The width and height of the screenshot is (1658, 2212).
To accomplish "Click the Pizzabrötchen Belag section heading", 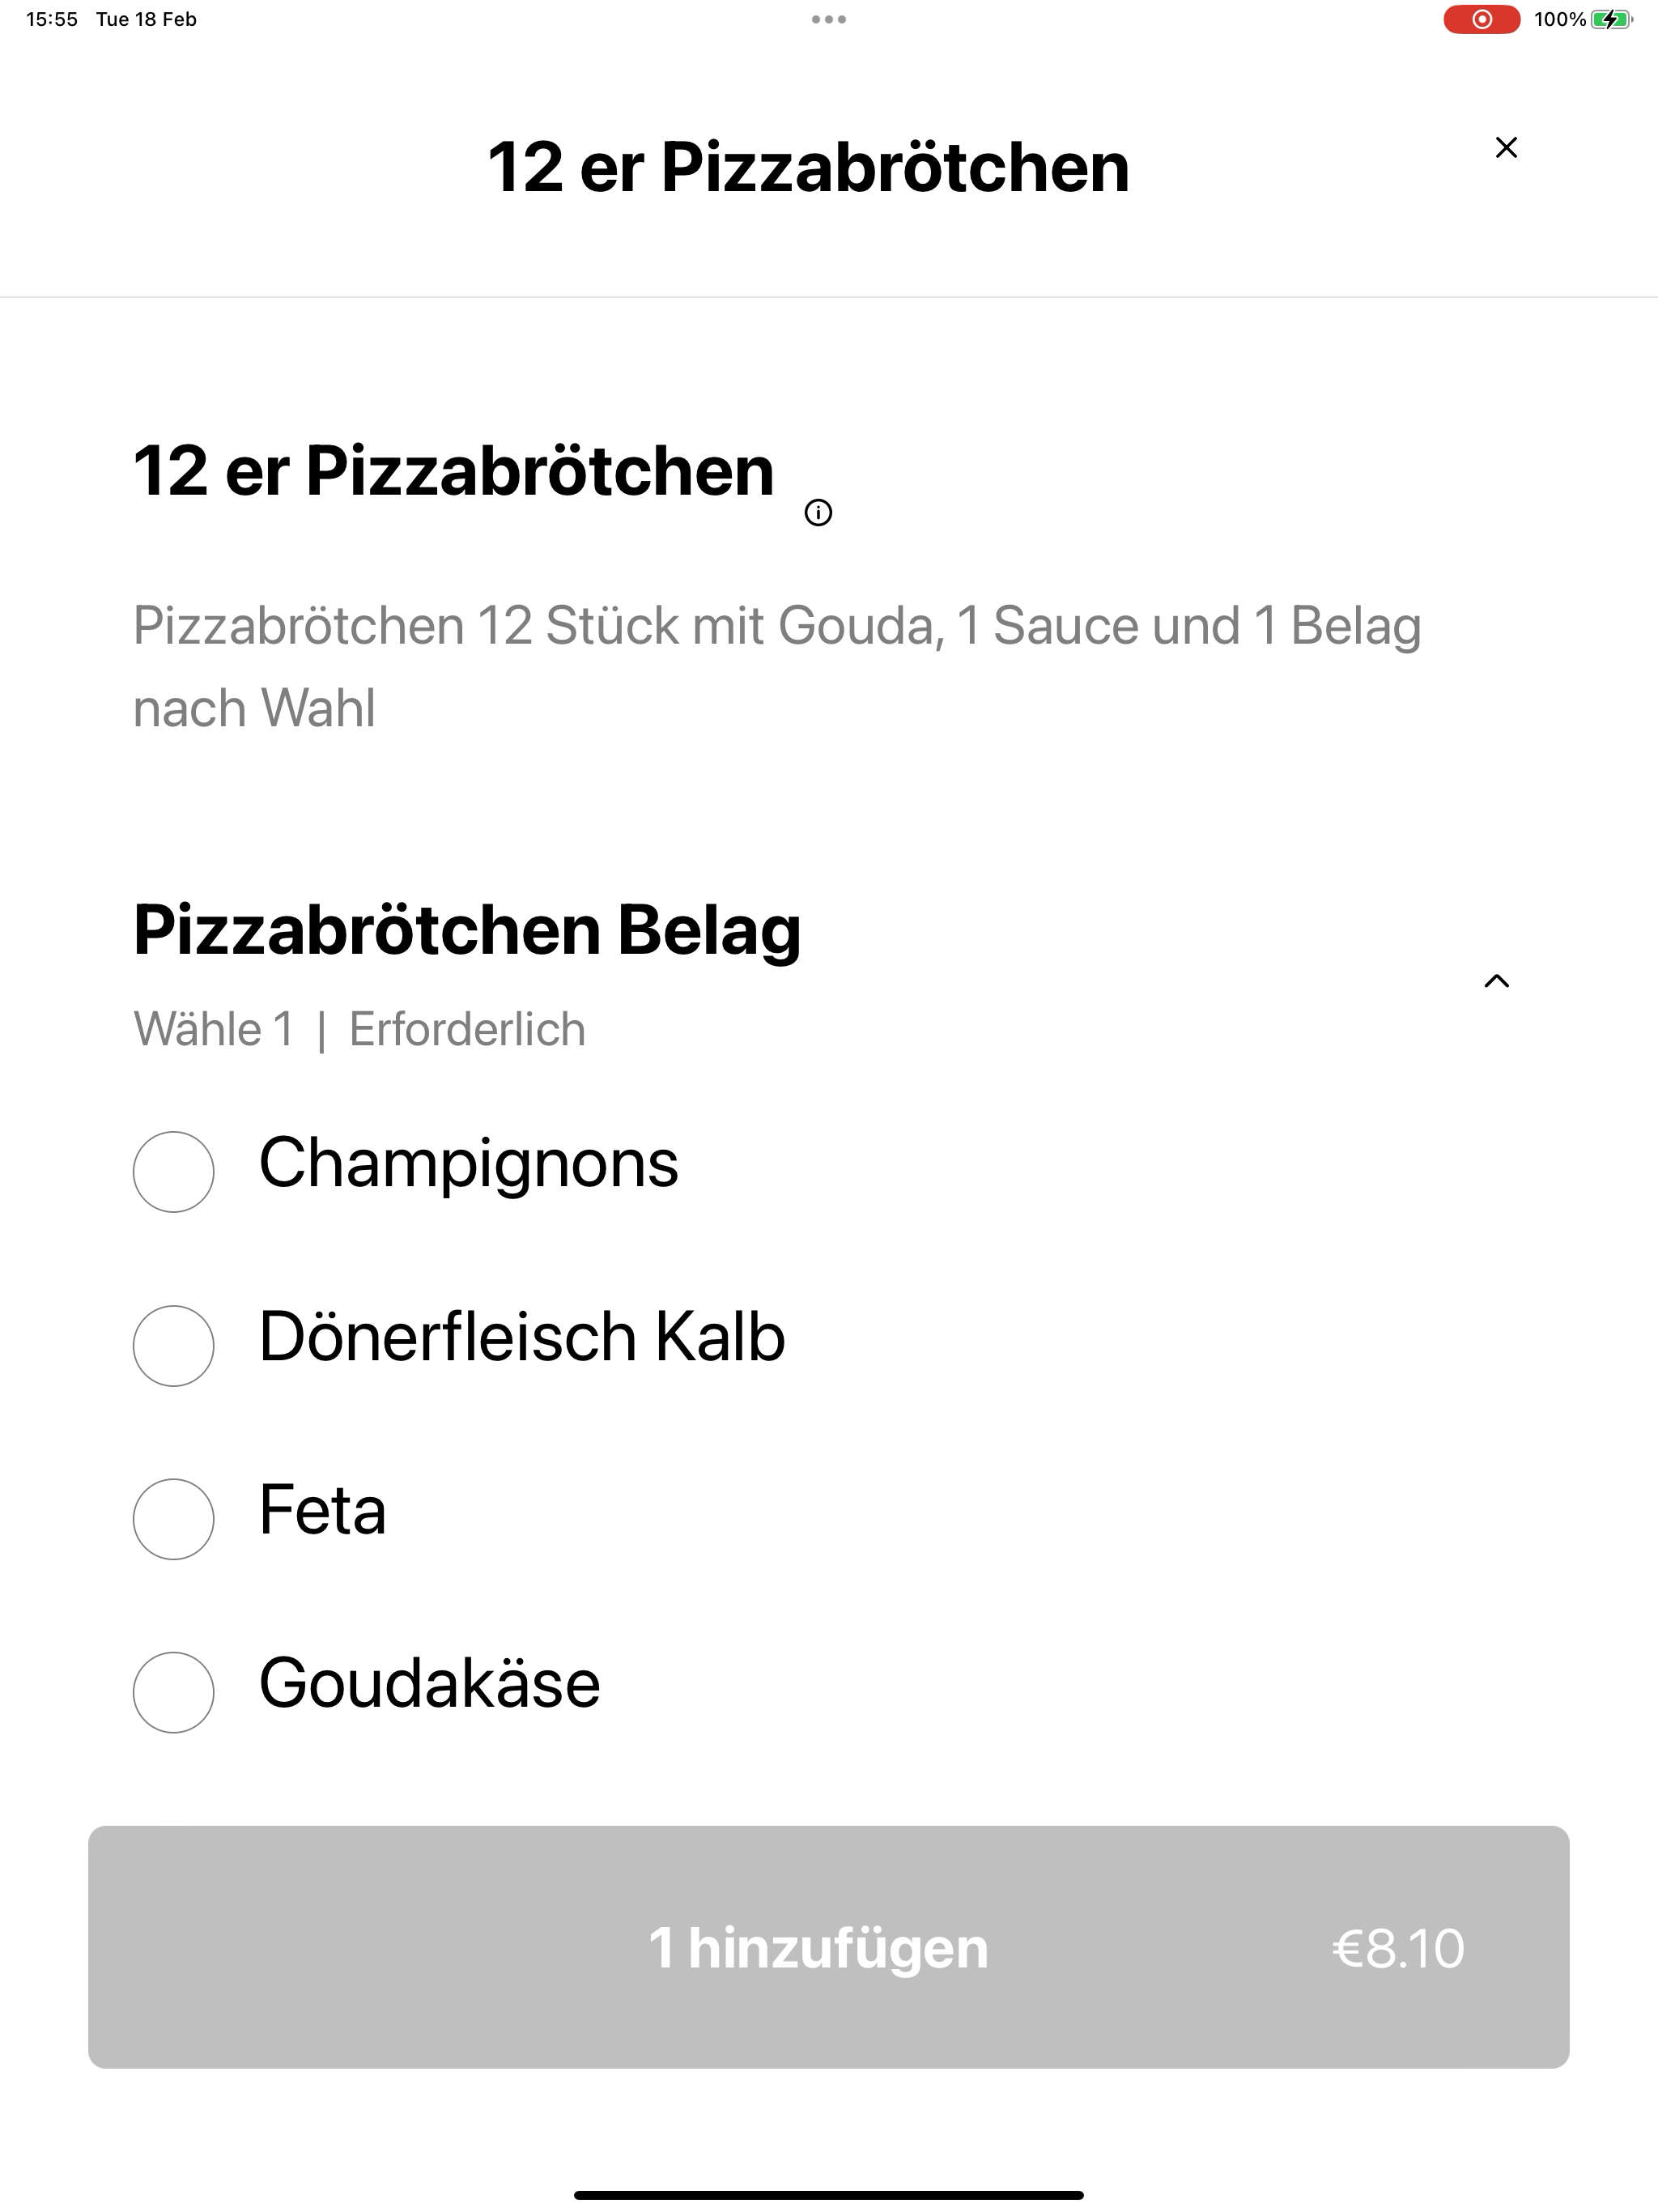I will pos(467,930).
